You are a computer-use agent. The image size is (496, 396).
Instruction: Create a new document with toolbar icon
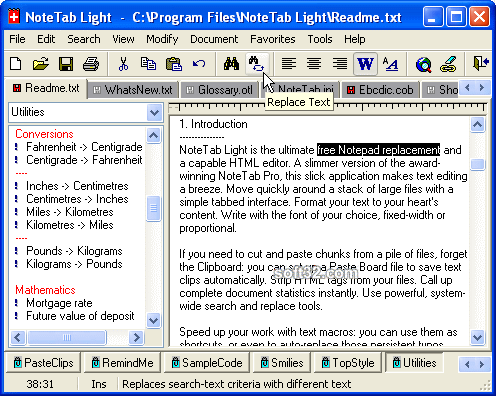pyautogui.click(x=16, y=63)
